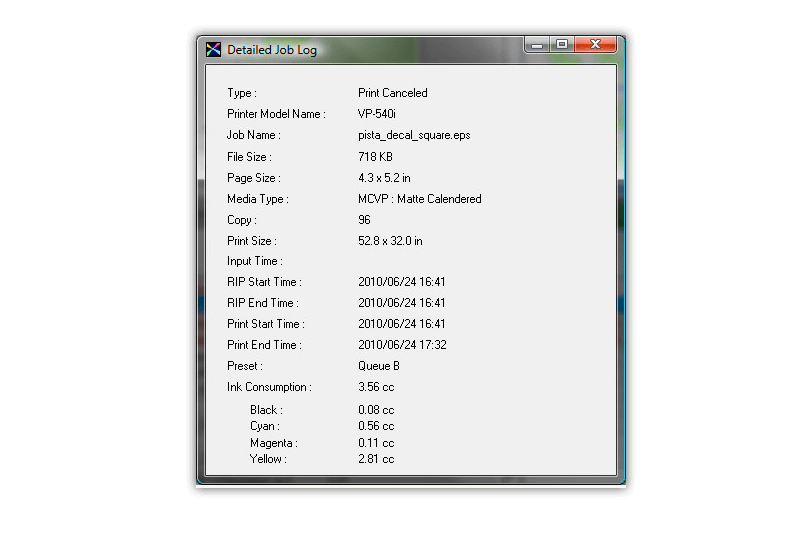Image resolution: width=800 pixels, height=533 pixels.
Task: Click the 4.3 x 5.2 in page size
Action: coord(384,178)
